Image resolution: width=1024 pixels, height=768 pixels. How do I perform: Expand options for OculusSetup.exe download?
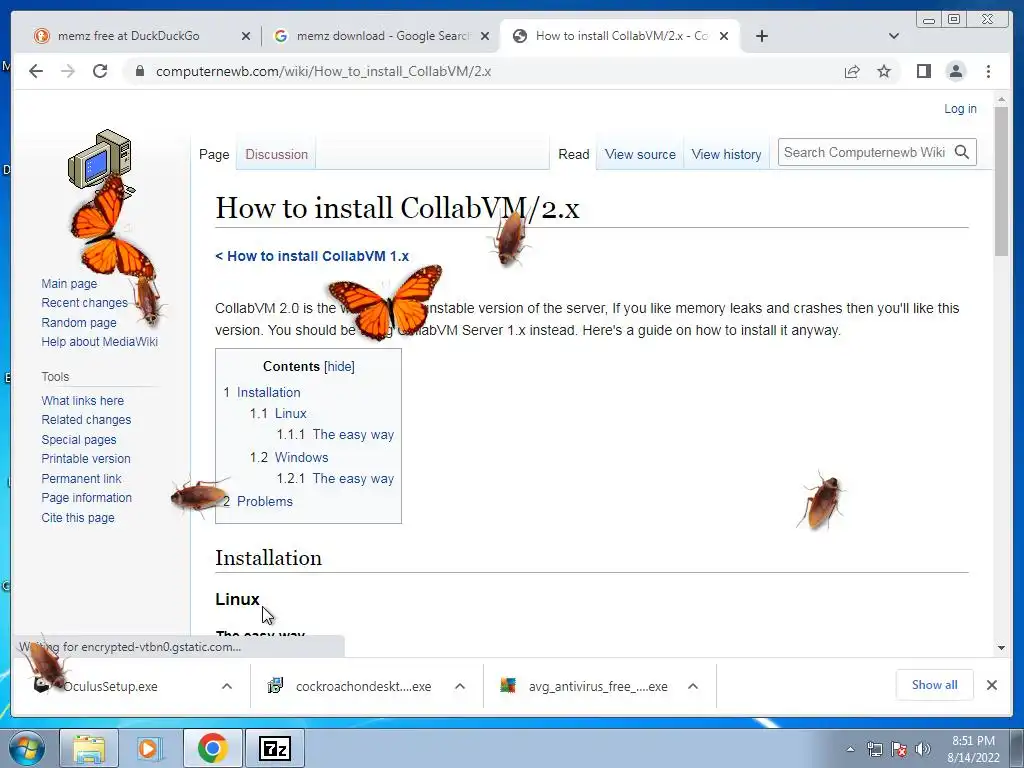click(227, 686)
